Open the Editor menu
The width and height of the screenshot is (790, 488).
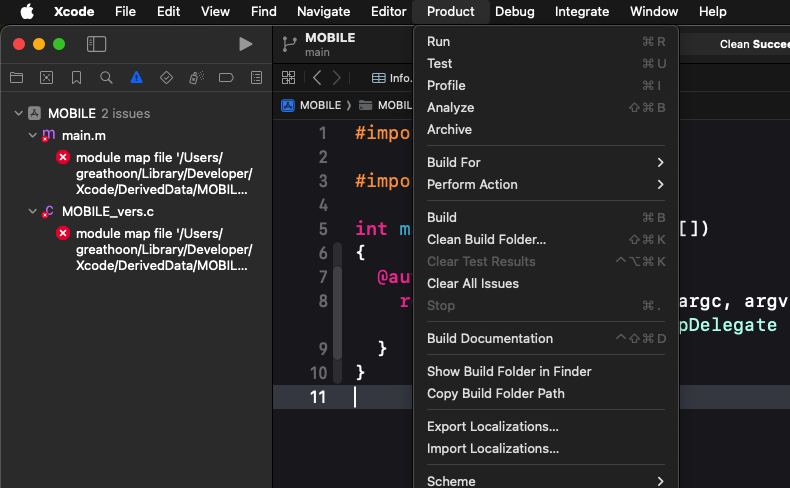(x=388, y=11)
